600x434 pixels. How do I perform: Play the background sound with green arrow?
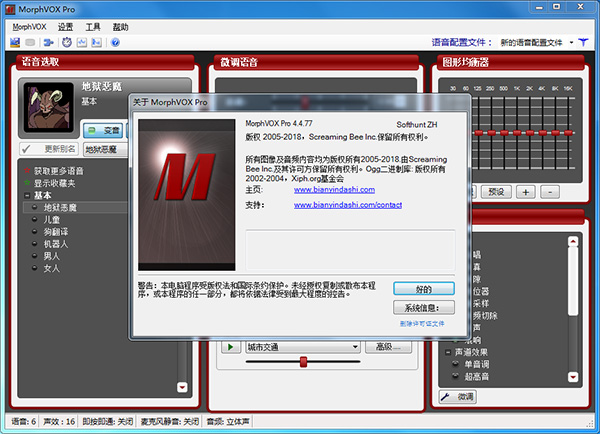(231, 347)
